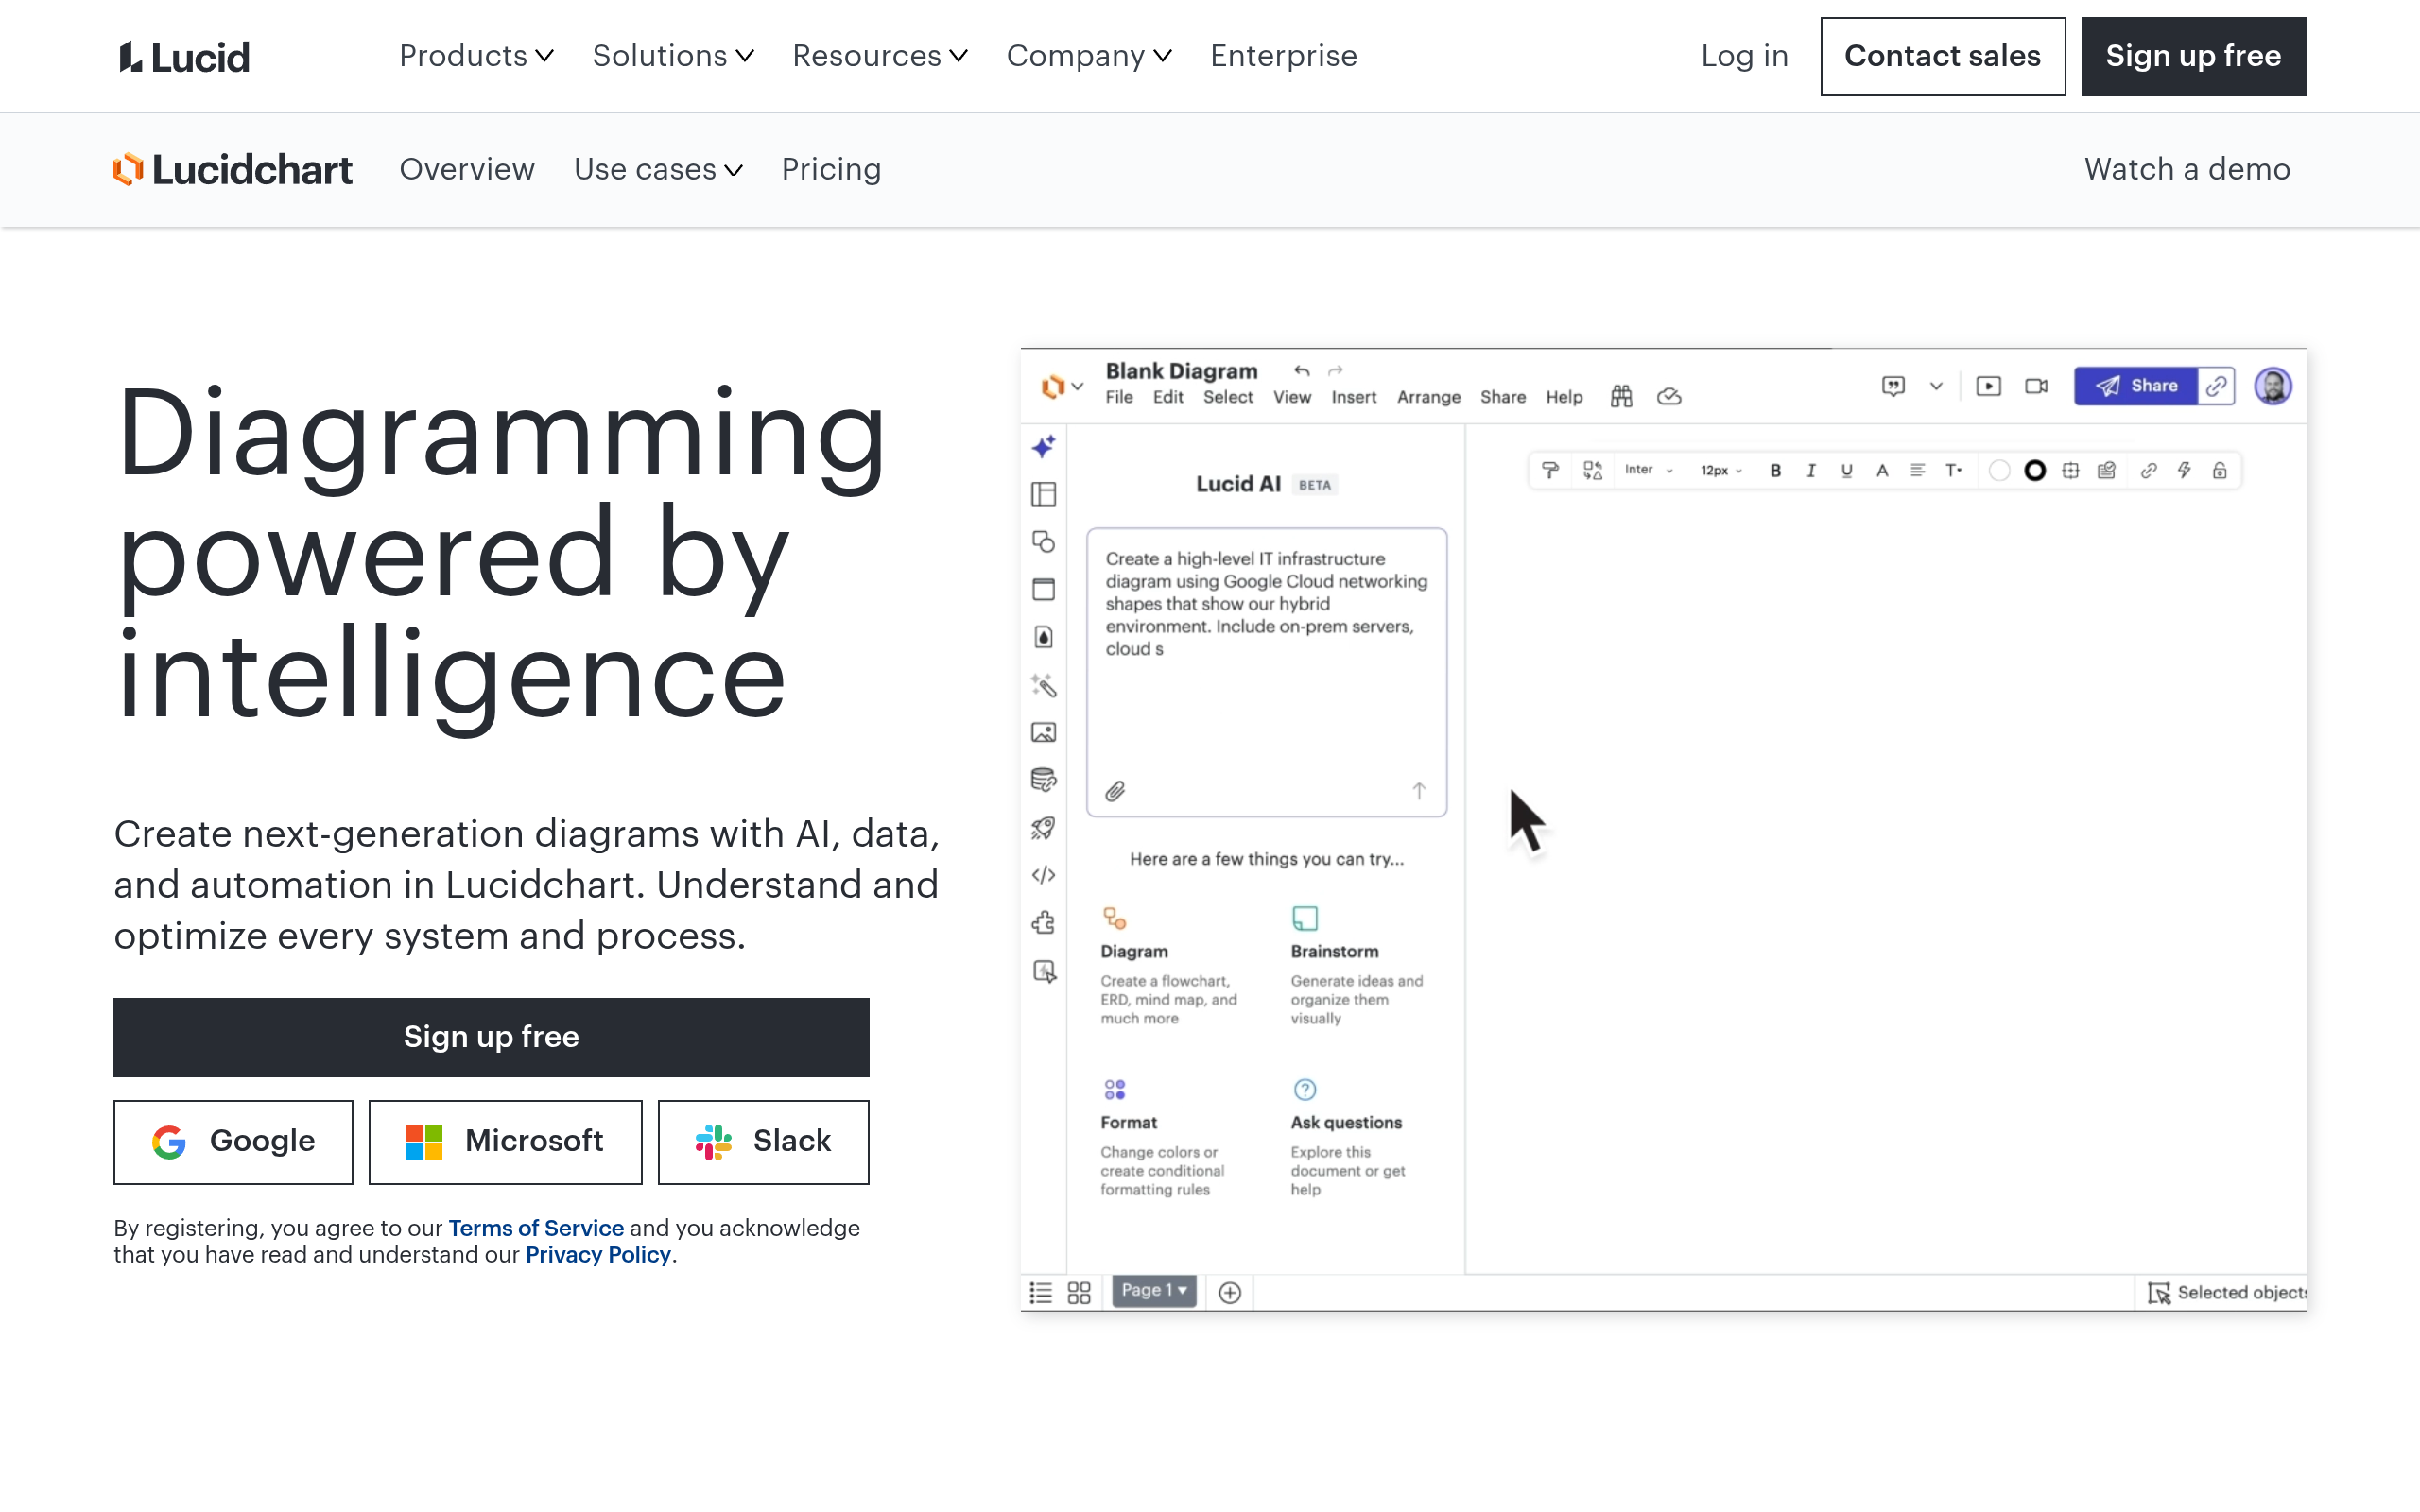Click the text color A icon
Image resolution: width=2420 pixels, height=1512 pixels.
pyautogui.click(x=1882, y=470)
